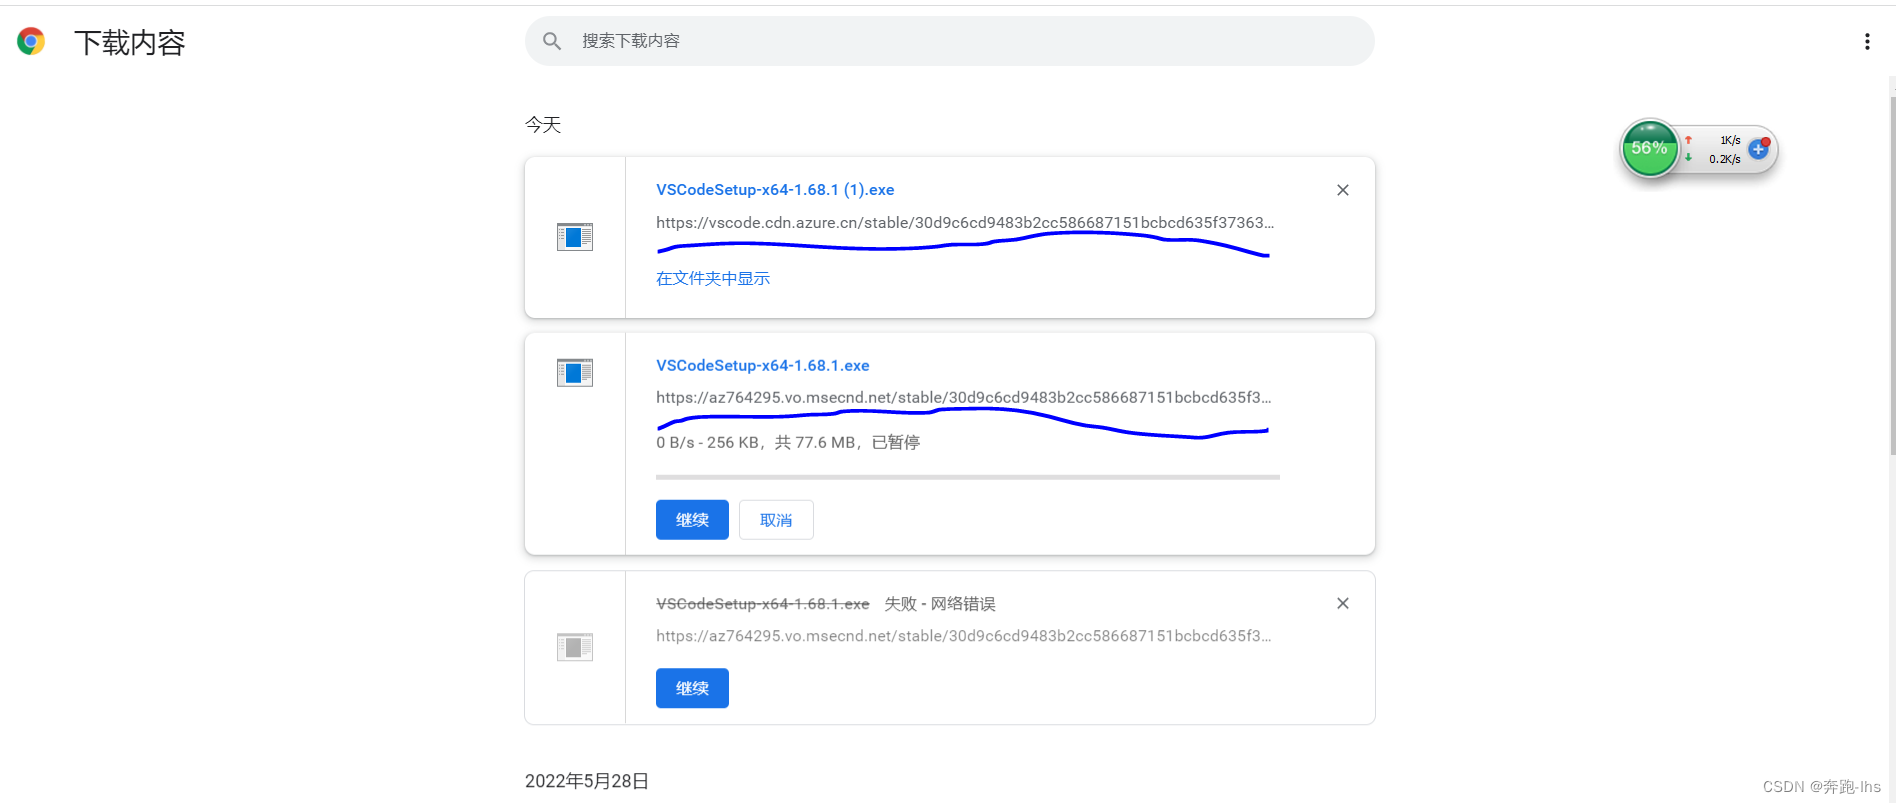1896x803 pixels.
Task: Remove VSCodeSetup-x64-1.68.1 (1).exe from list
Action: [1343, 190]
